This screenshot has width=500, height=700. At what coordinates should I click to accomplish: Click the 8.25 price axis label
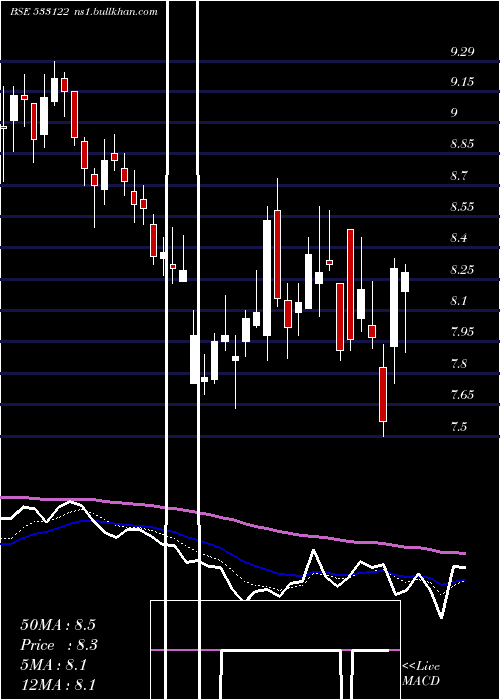(x=462, y=270)
